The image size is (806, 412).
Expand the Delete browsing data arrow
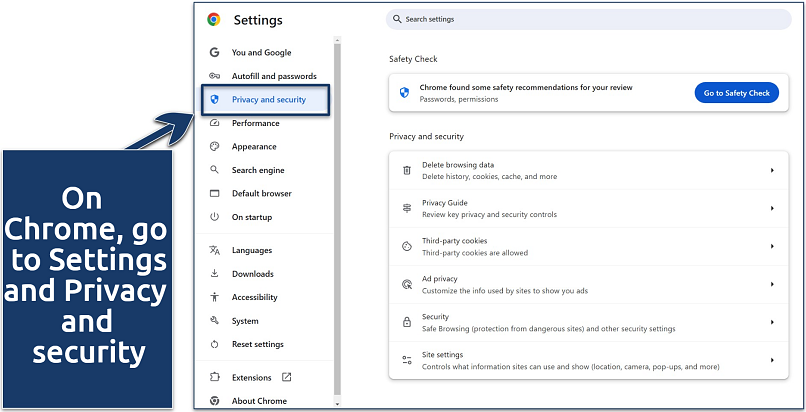coord(772,171)
